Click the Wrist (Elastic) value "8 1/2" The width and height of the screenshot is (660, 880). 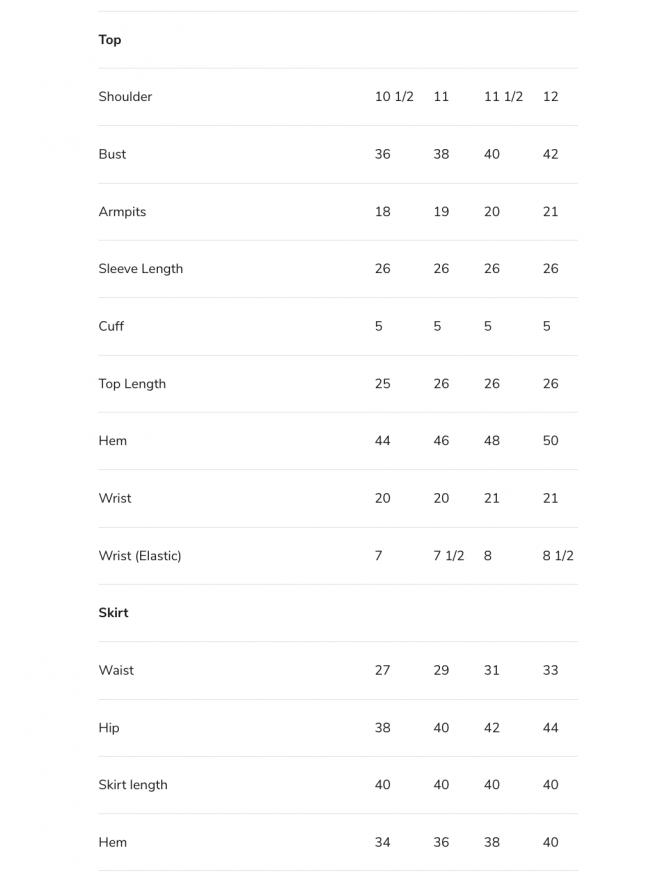tap(558, 556)
